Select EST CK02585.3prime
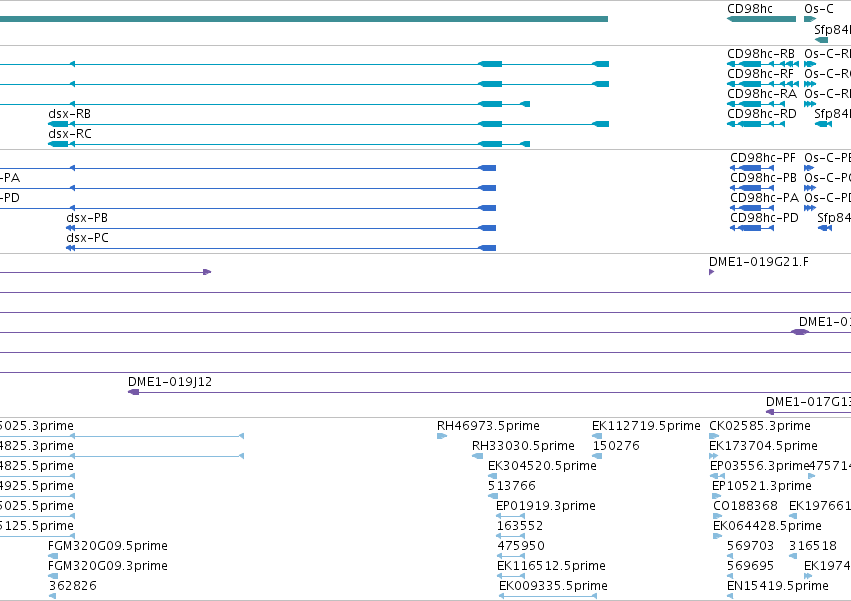Screen dimensions: 851x601 click(x=760, y=426)
